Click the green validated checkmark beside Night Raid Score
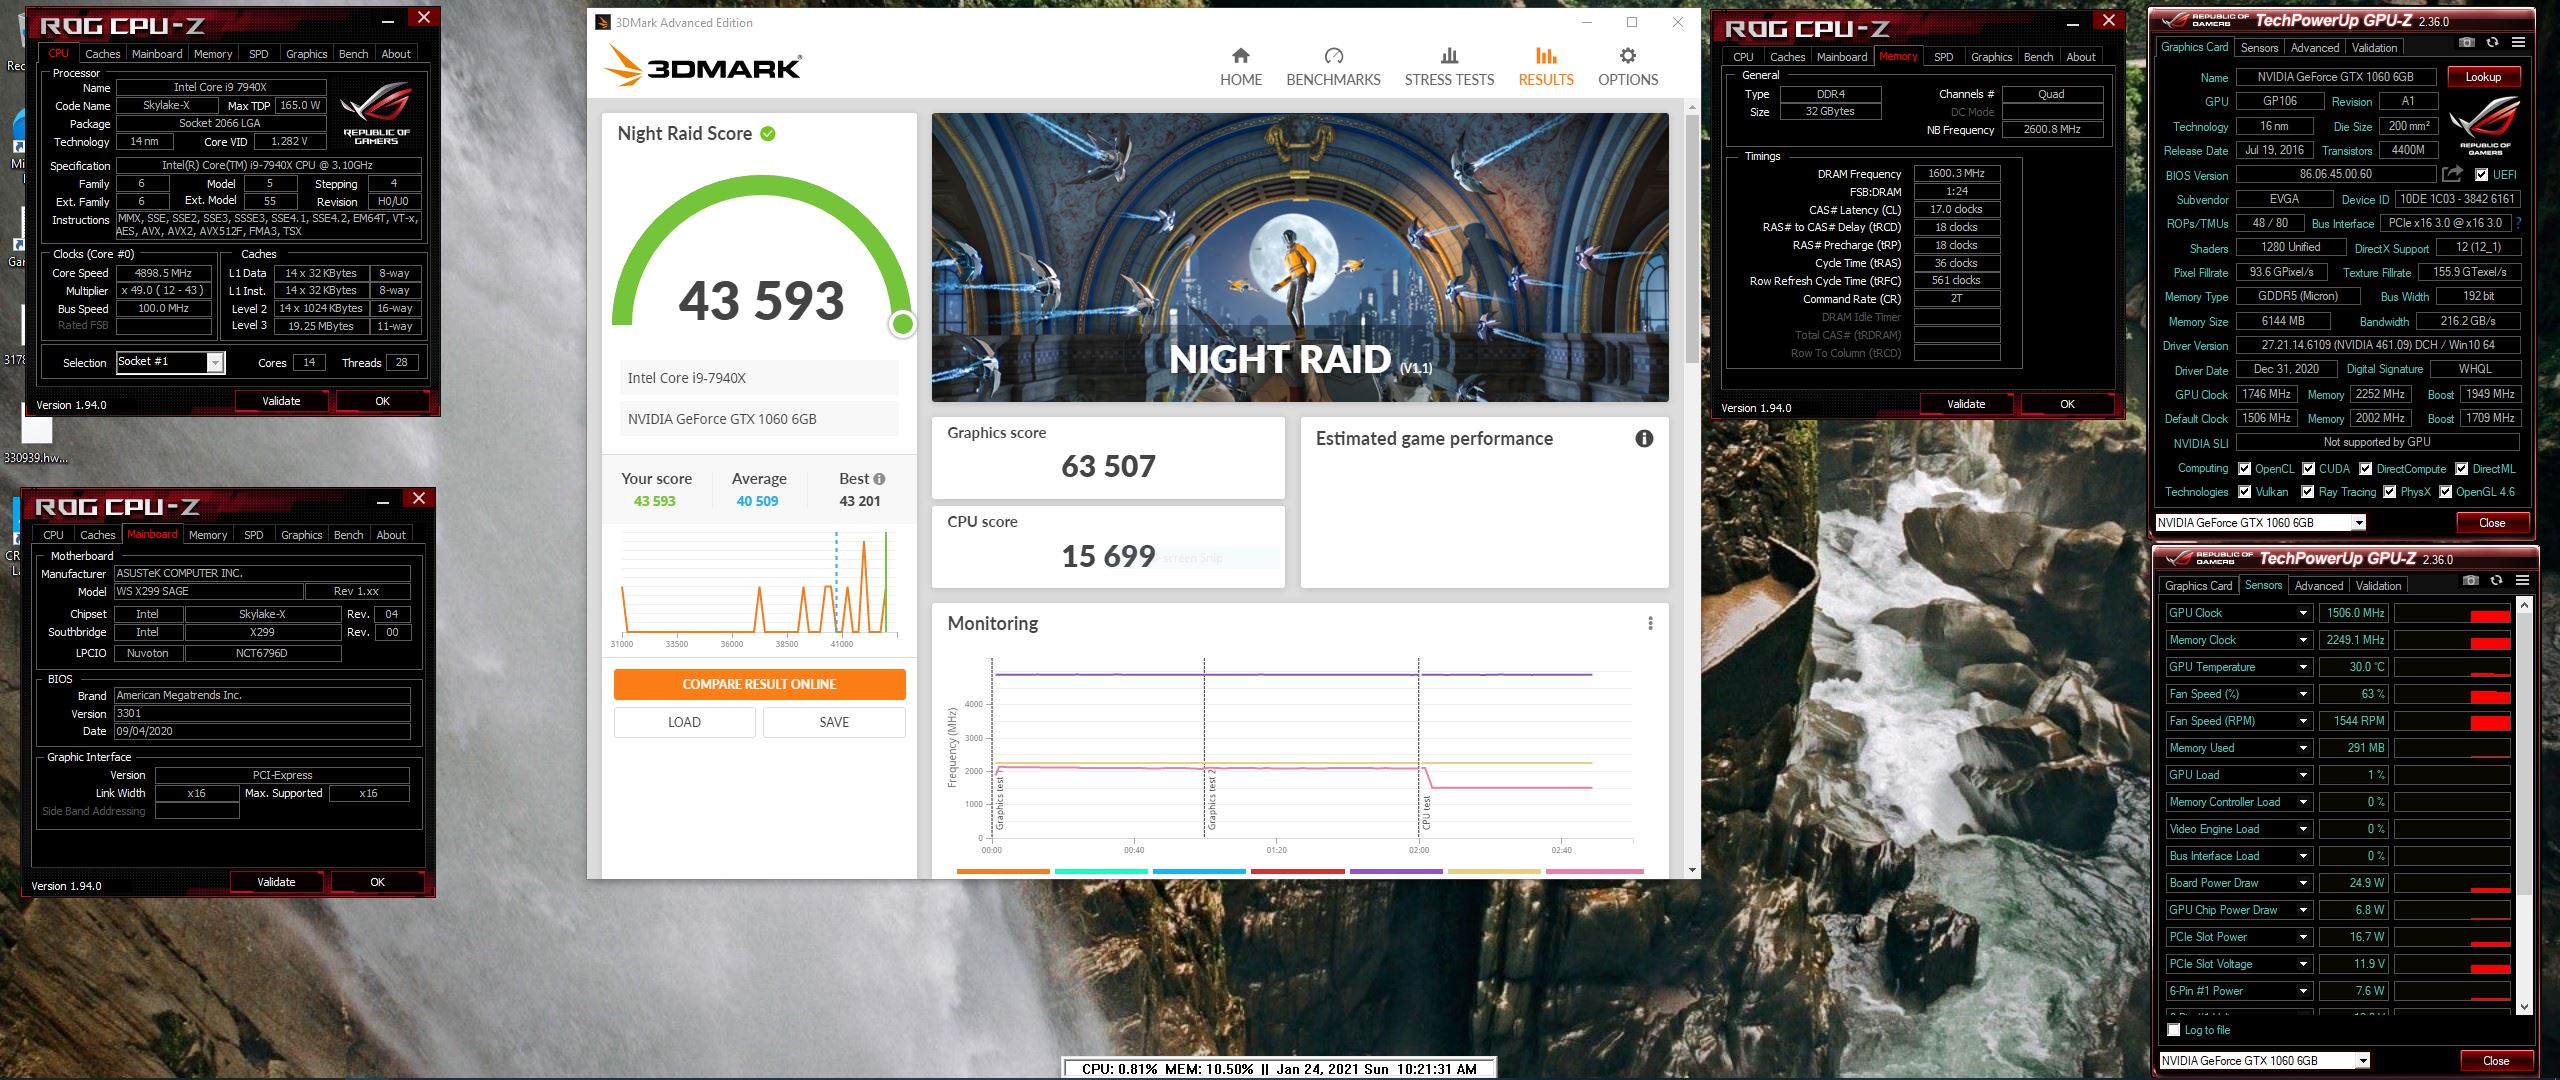Image resolution: width=2560 pixels, height=1080 pixels. click(768, 133)
